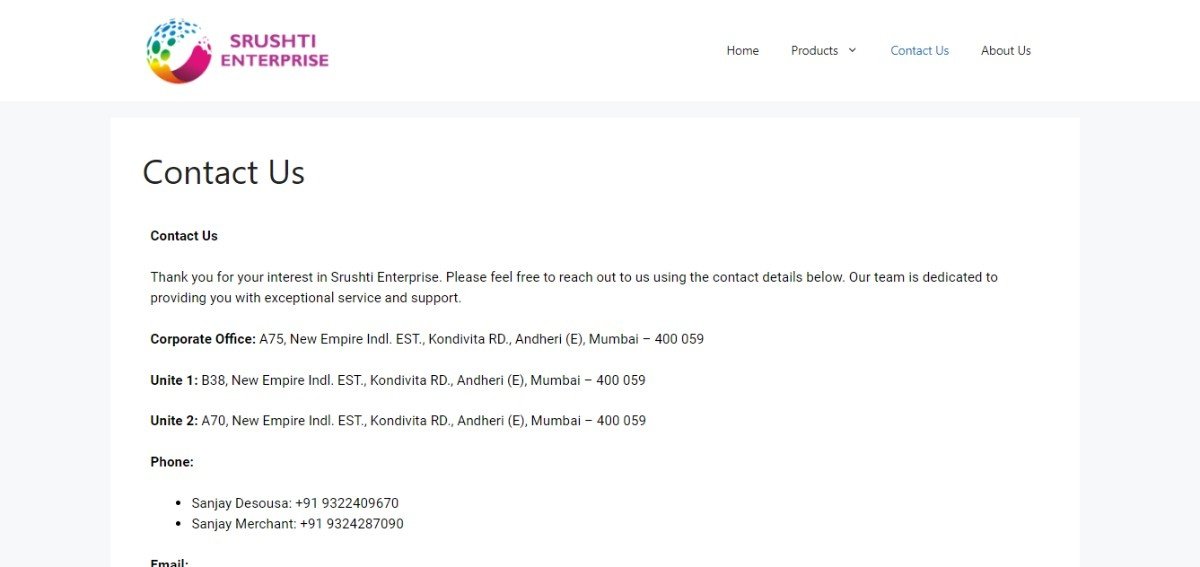Select Contact Us in the navigation bar
Viewport: 1200px width, 567px height.
(x=919, y=51)
